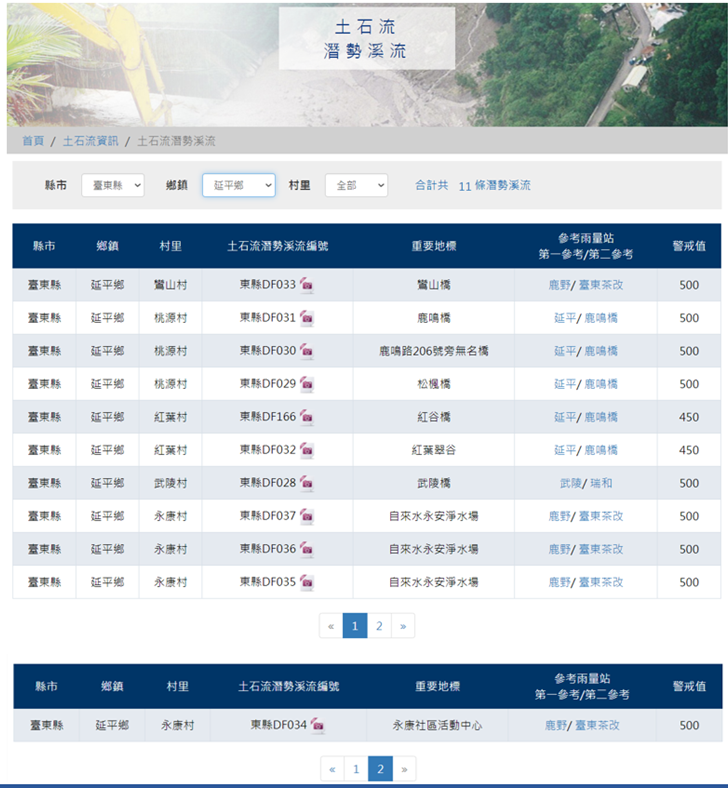Open photo icon for 東縣DF036
Screen dimensions: 728x788
[307, 549]
